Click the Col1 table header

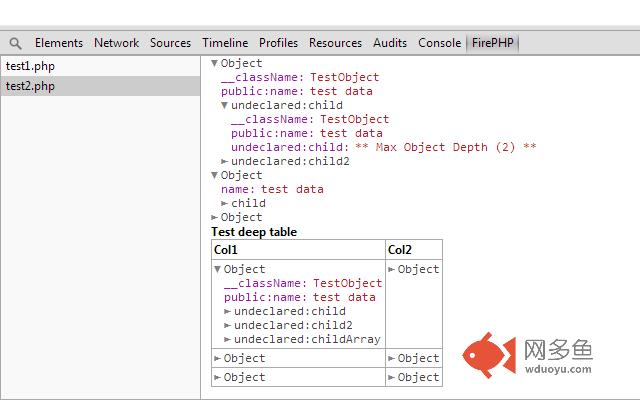pos(227,249)
